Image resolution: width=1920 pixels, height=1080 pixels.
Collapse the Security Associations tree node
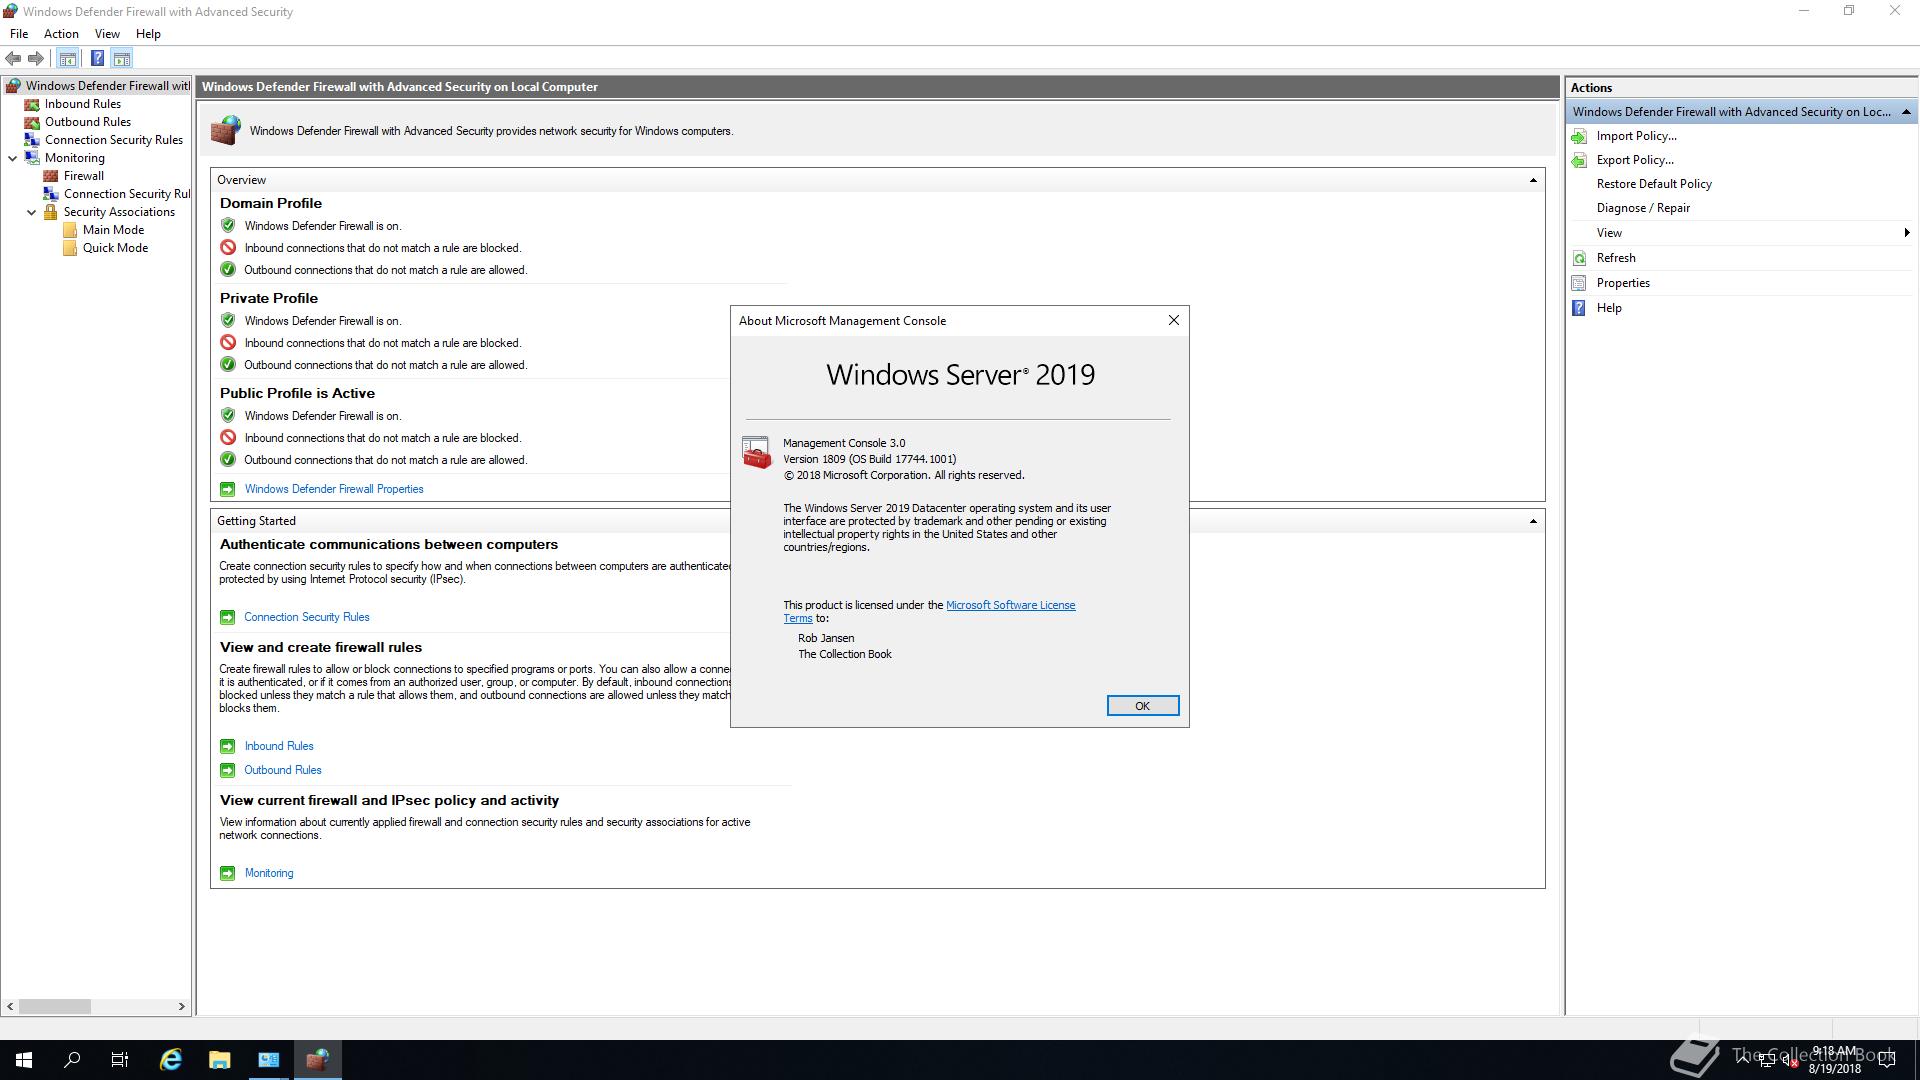(x=31, y=212)
